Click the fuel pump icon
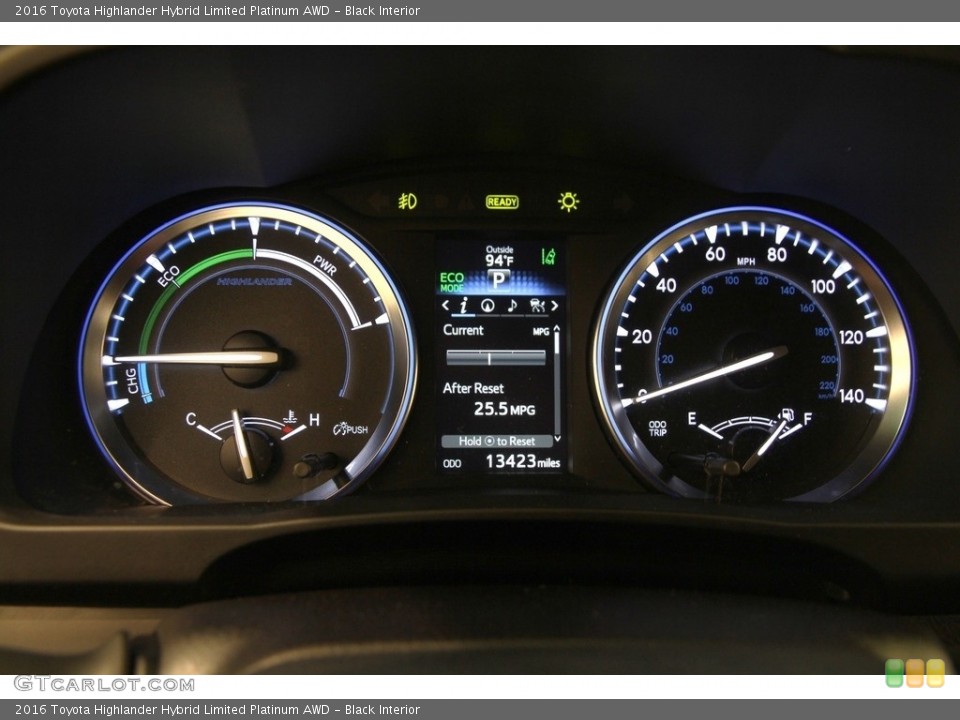This screenshot has width=960, height=720. click(786, 415)
